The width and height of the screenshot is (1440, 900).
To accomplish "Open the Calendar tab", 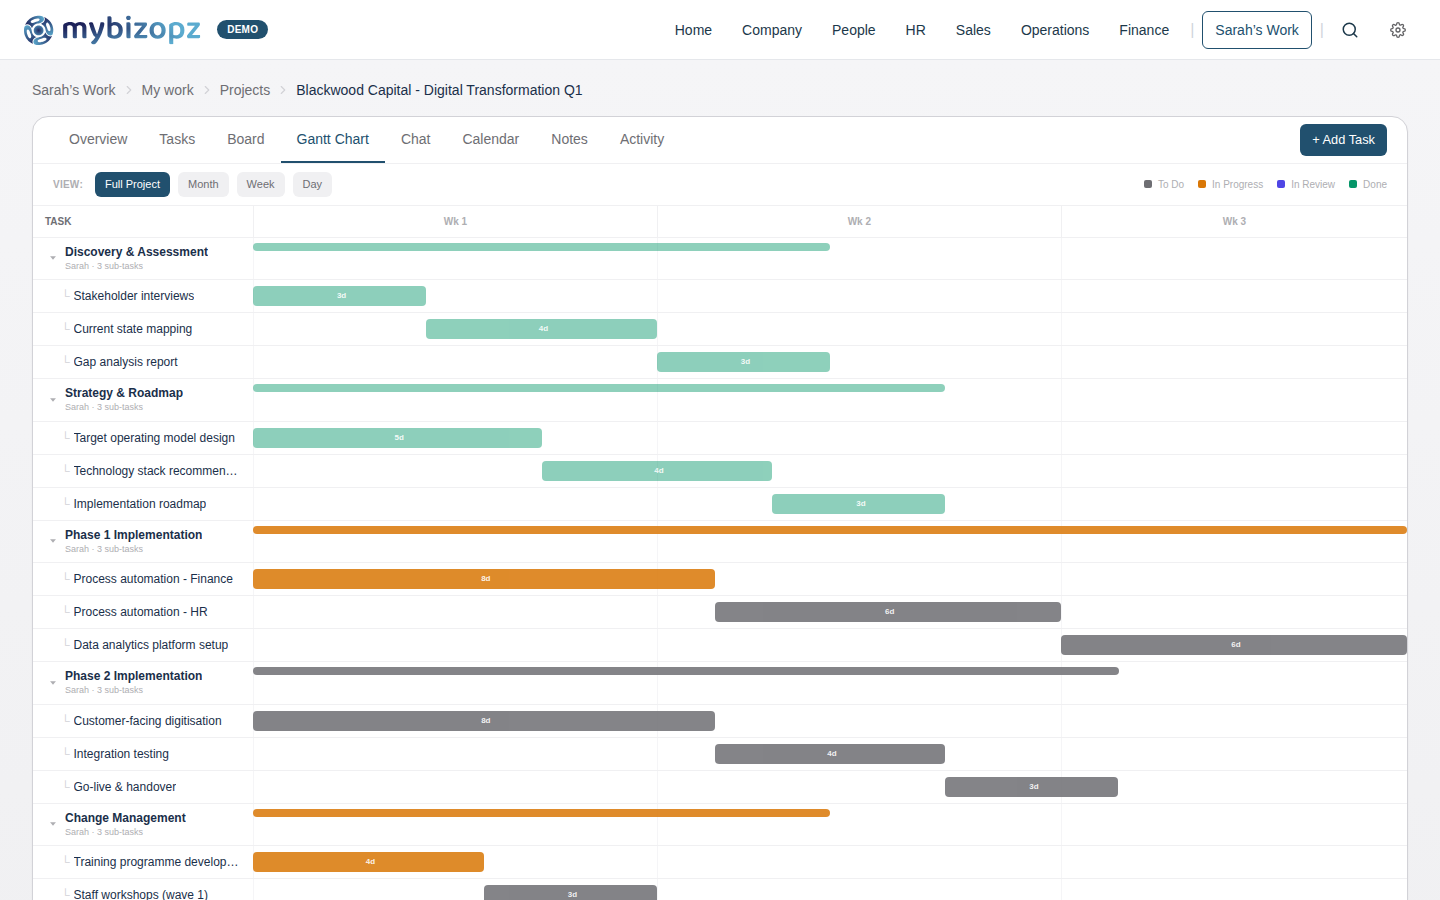I will [x=490, y=139].
